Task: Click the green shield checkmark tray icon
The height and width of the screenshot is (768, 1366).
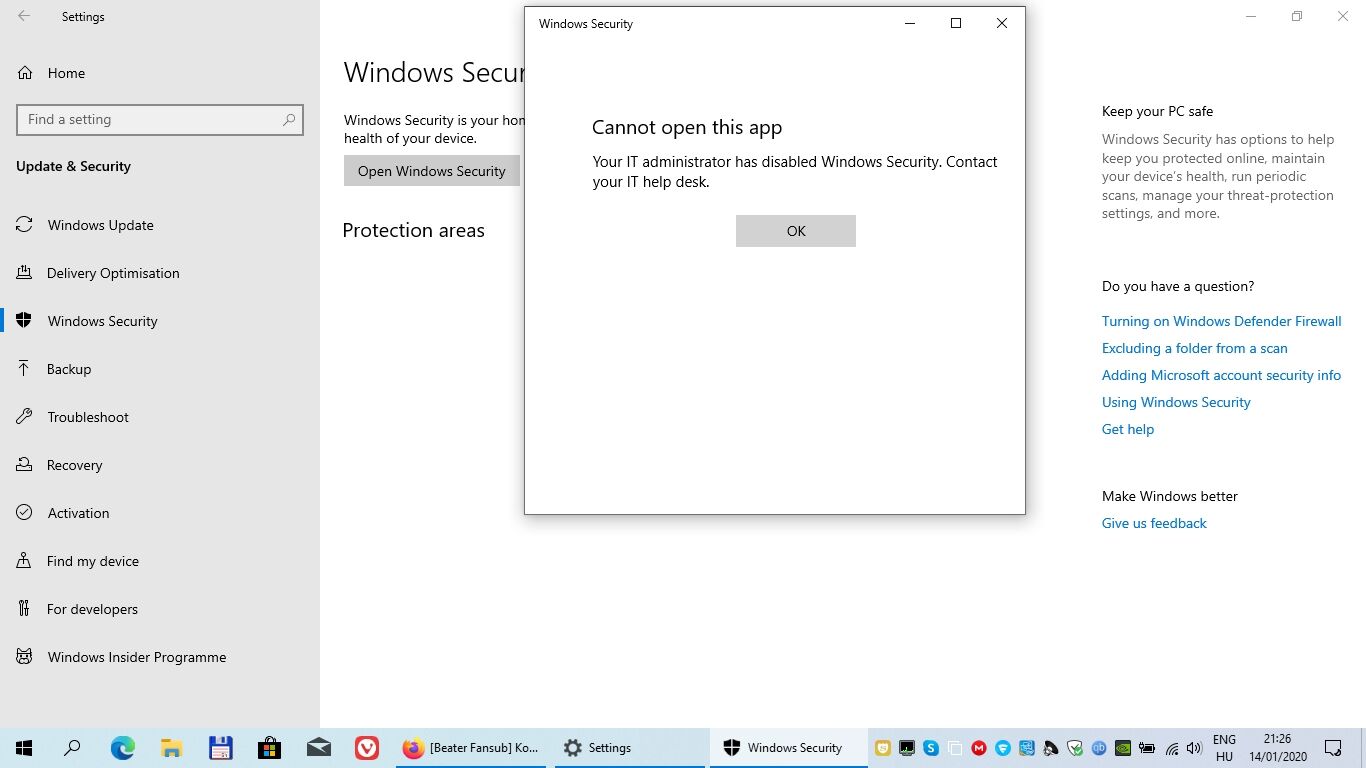Action: [x=1075, y=748]
